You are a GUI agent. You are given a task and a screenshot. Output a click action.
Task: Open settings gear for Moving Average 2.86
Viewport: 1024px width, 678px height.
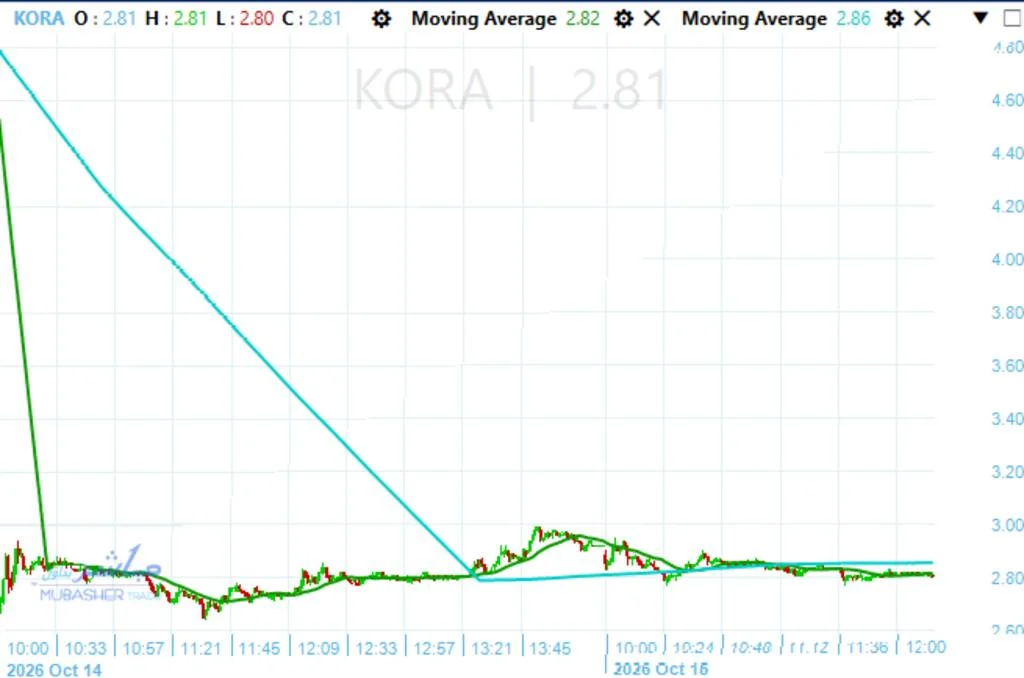point(894,19)
